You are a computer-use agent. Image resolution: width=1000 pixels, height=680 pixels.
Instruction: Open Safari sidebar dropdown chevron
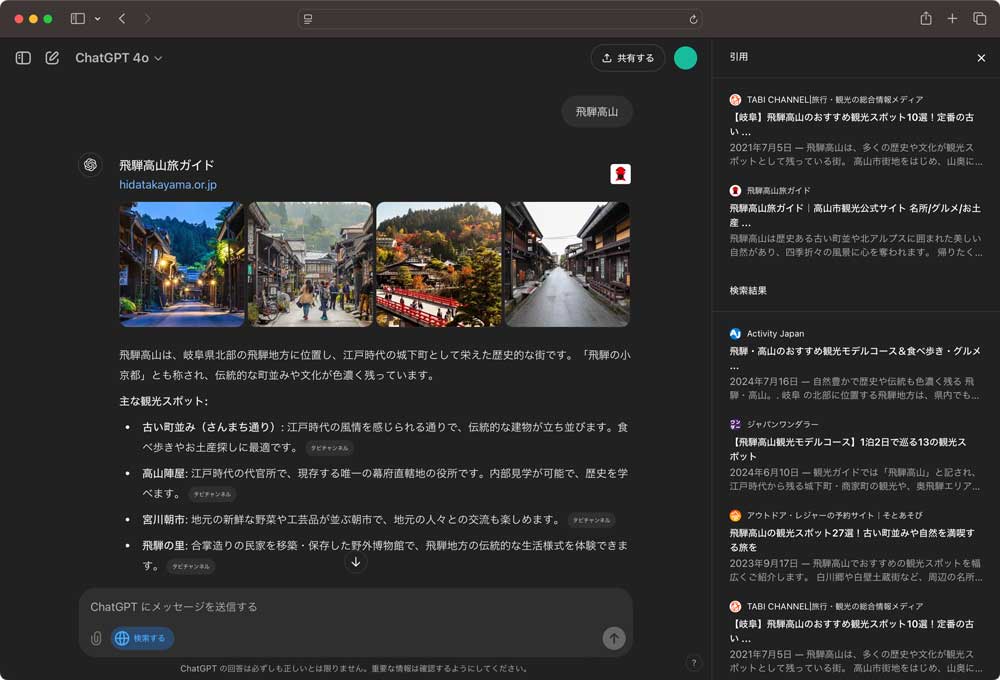98,18
